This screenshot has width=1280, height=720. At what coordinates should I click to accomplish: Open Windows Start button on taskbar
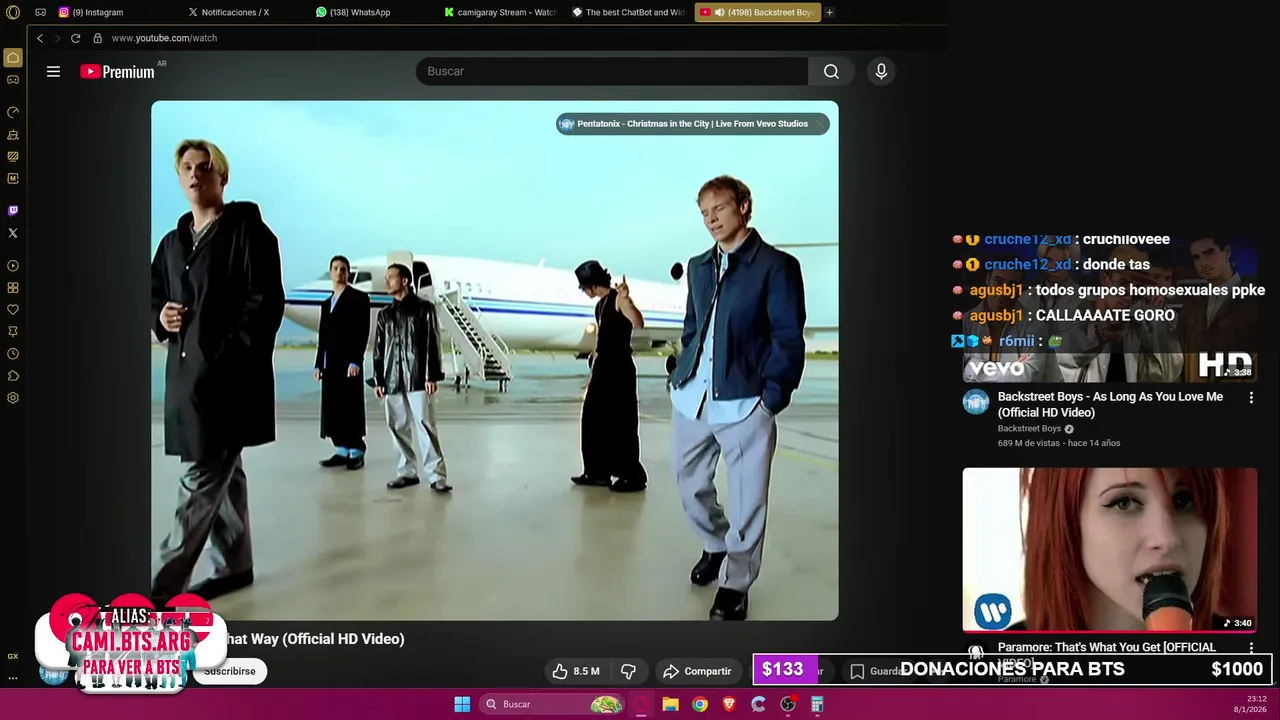(x=462, y=704)
